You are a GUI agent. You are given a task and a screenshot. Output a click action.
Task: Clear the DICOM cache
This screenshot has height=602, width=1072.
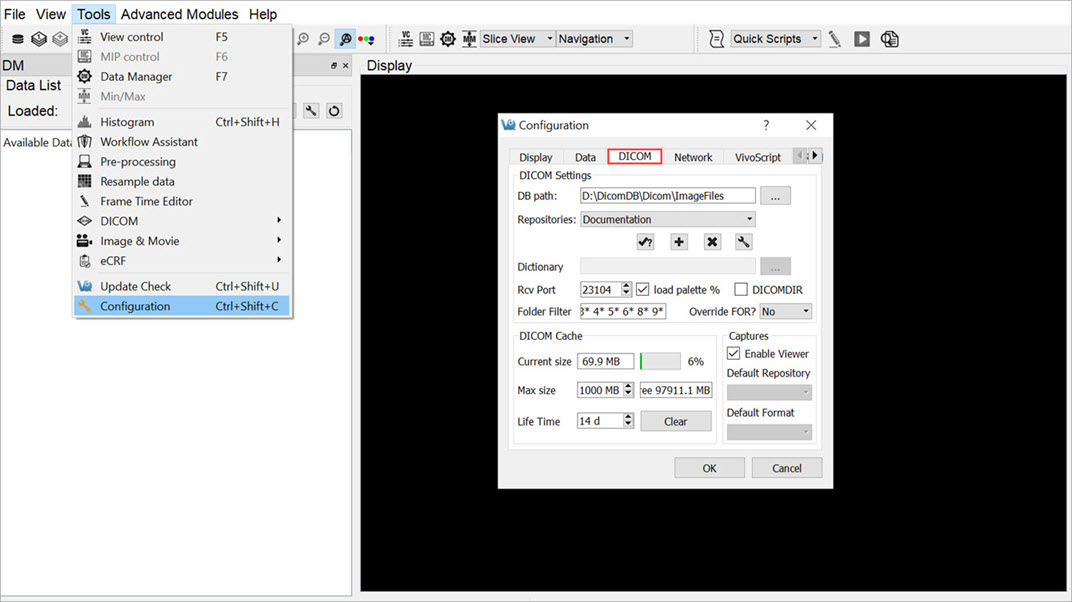click(675, 421)
